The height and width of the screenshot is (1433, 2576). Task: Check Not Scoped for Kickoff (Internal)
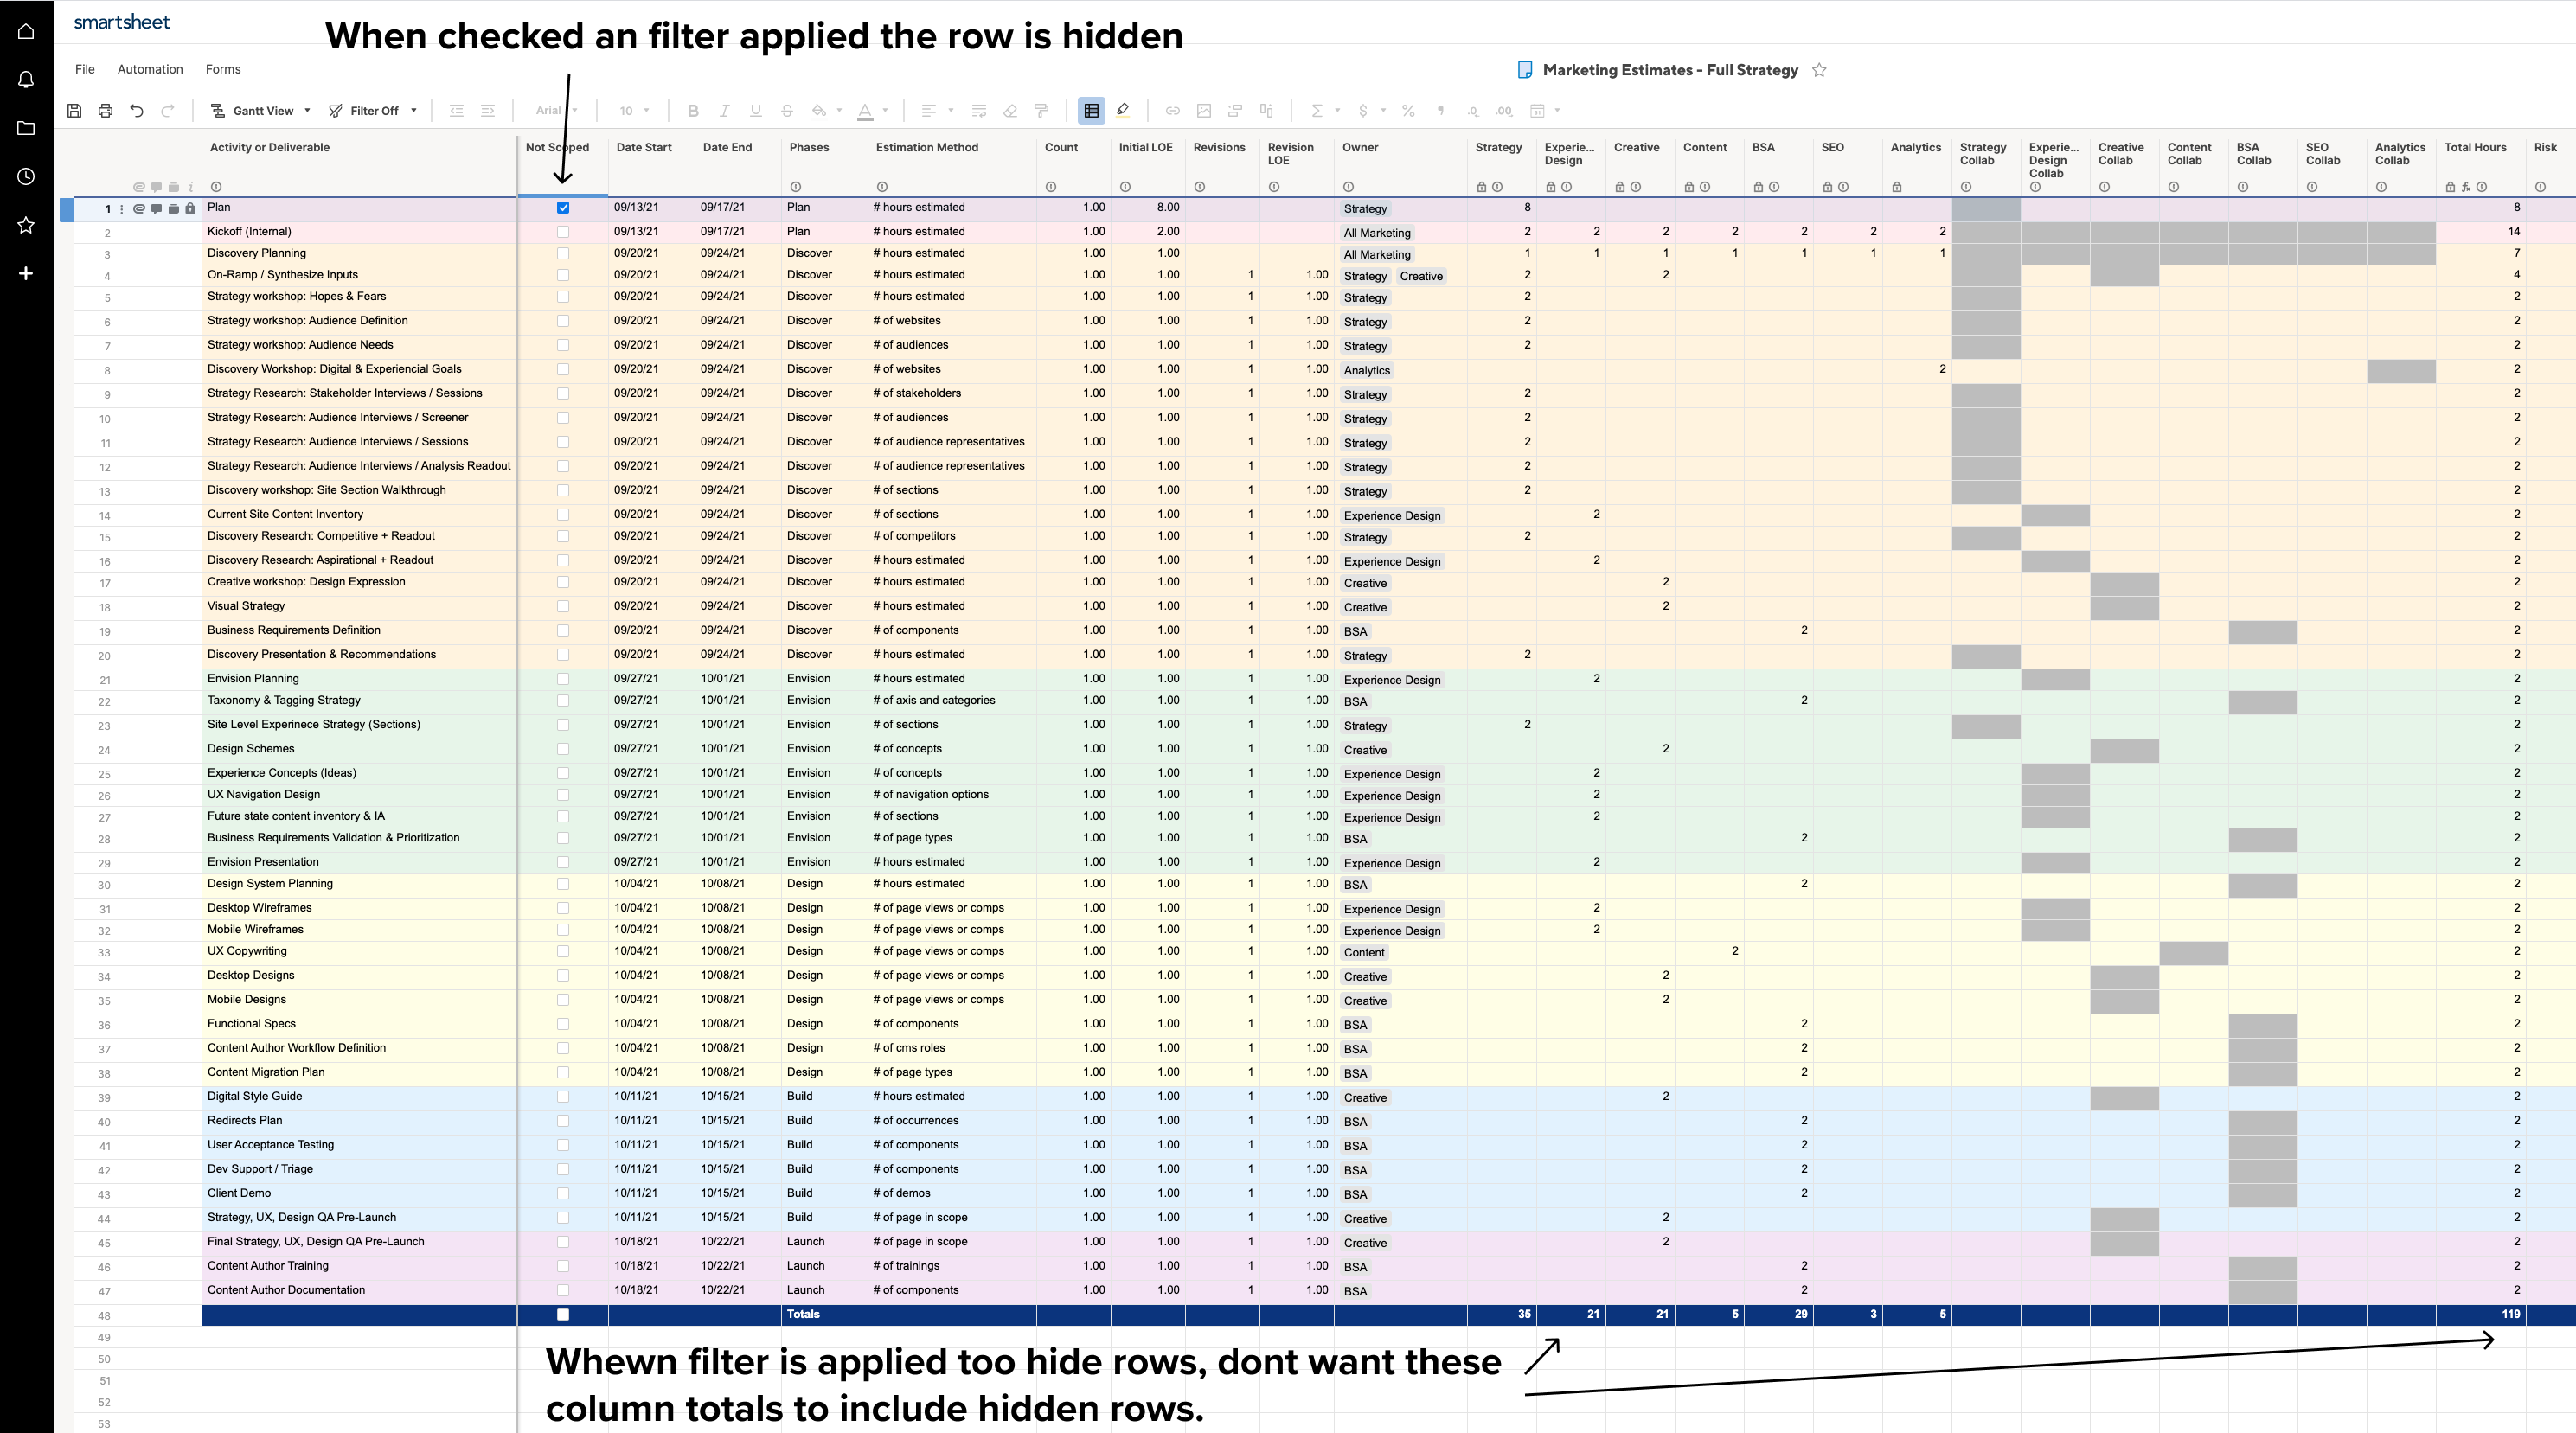pos(562,231)
